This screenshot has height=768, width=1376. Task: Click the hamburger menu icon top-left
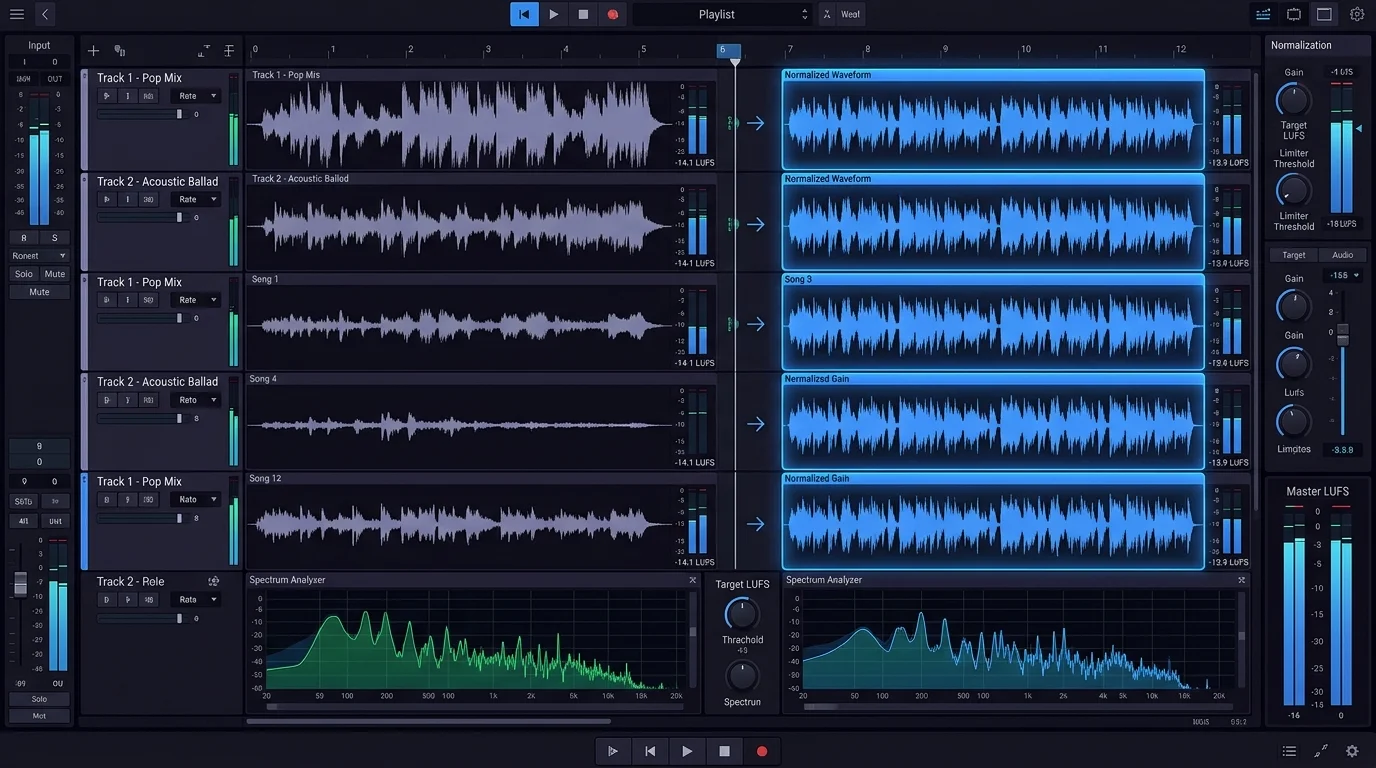pos(16,14)
